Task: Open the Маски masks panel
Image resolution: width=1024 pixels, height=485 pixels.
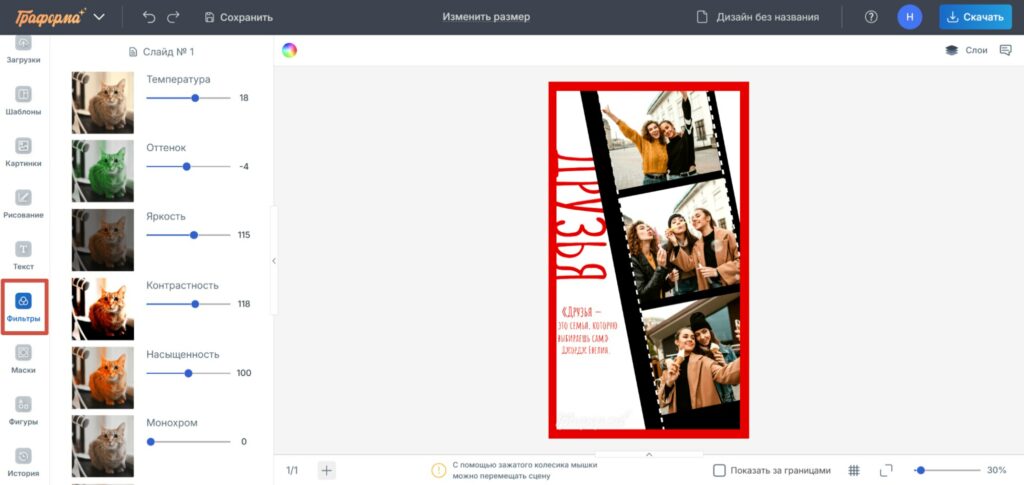Action: click(24, 360)
